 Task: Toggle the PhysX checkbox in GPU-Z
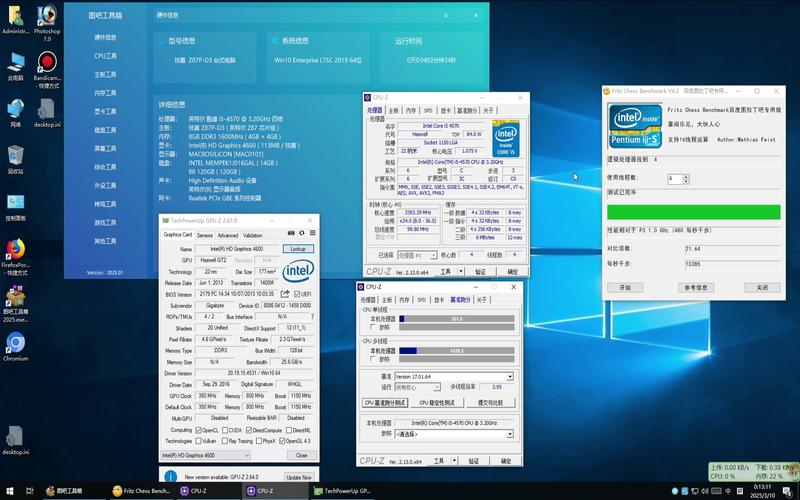[259, 441]
